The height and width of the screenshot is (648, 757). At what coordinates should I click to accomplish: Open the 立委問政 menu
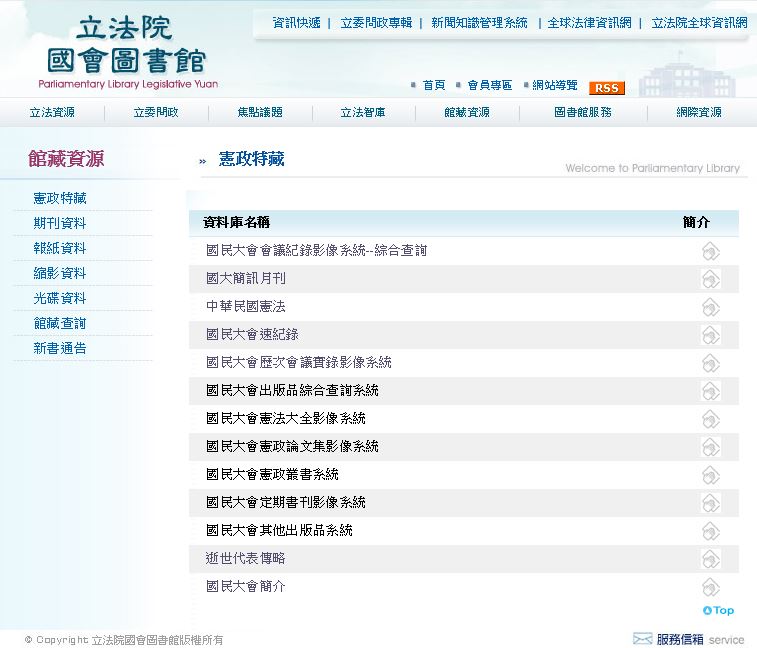[156, 113]
